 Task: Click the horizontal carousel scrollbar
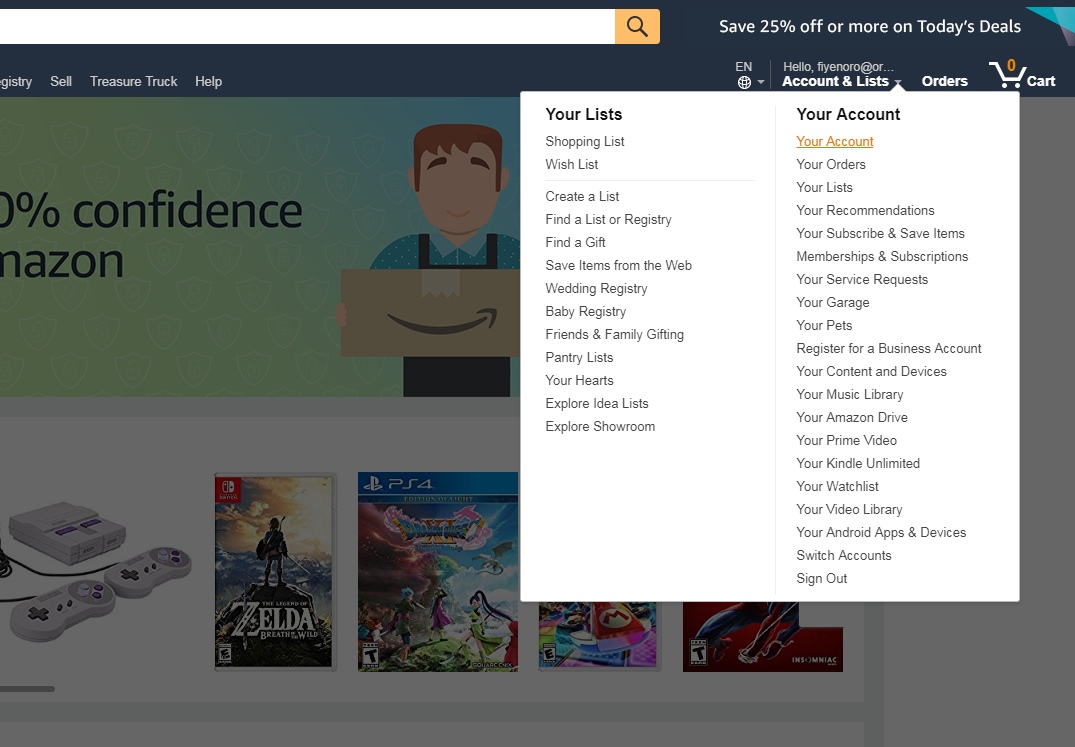coord(27,688)
